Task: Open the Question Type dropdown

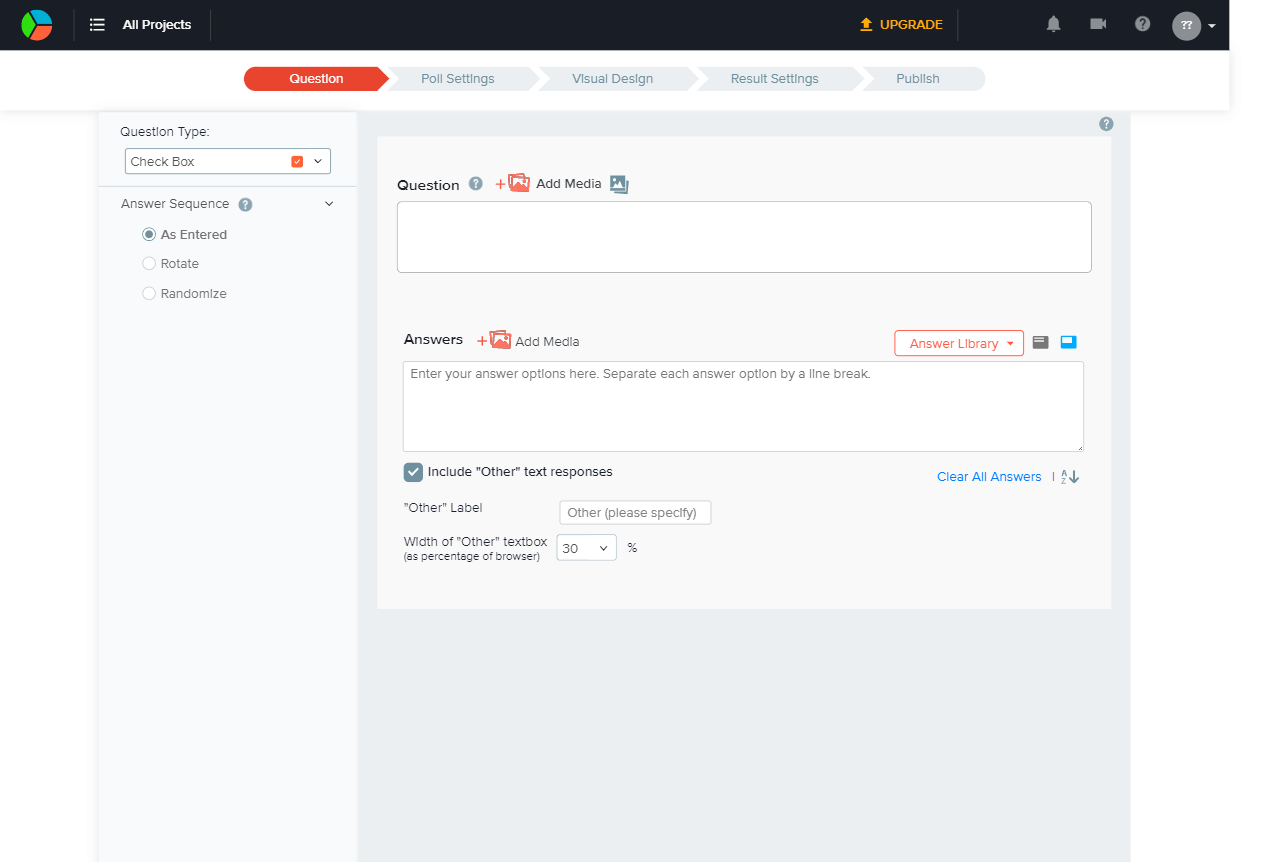Action: (228, 161)
